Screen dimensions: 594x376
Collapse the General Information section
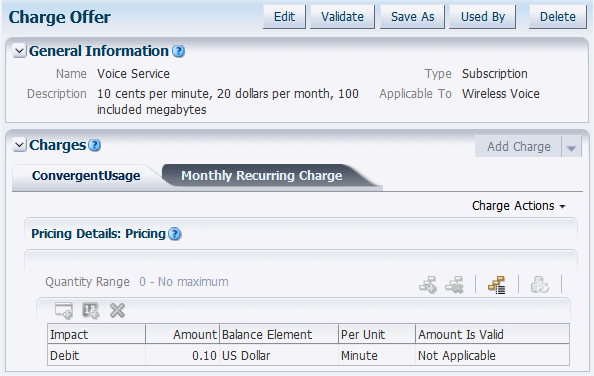[x=19, y=51]
